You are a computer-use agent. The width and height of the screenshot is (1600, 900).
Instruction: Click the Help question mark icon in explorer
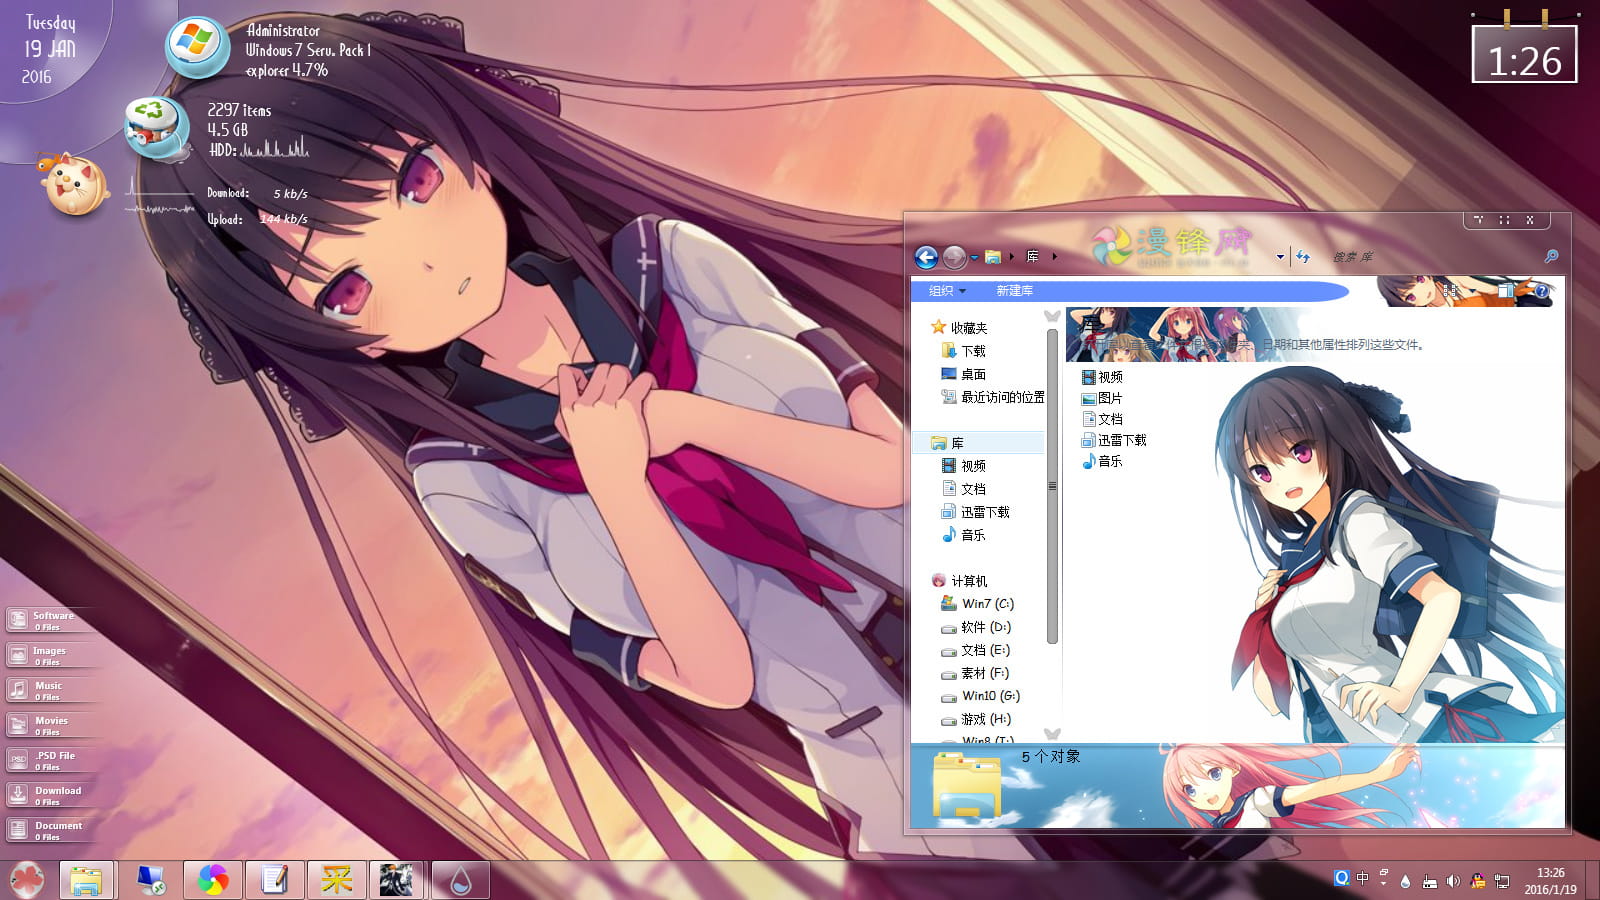tap(1543, 291)
